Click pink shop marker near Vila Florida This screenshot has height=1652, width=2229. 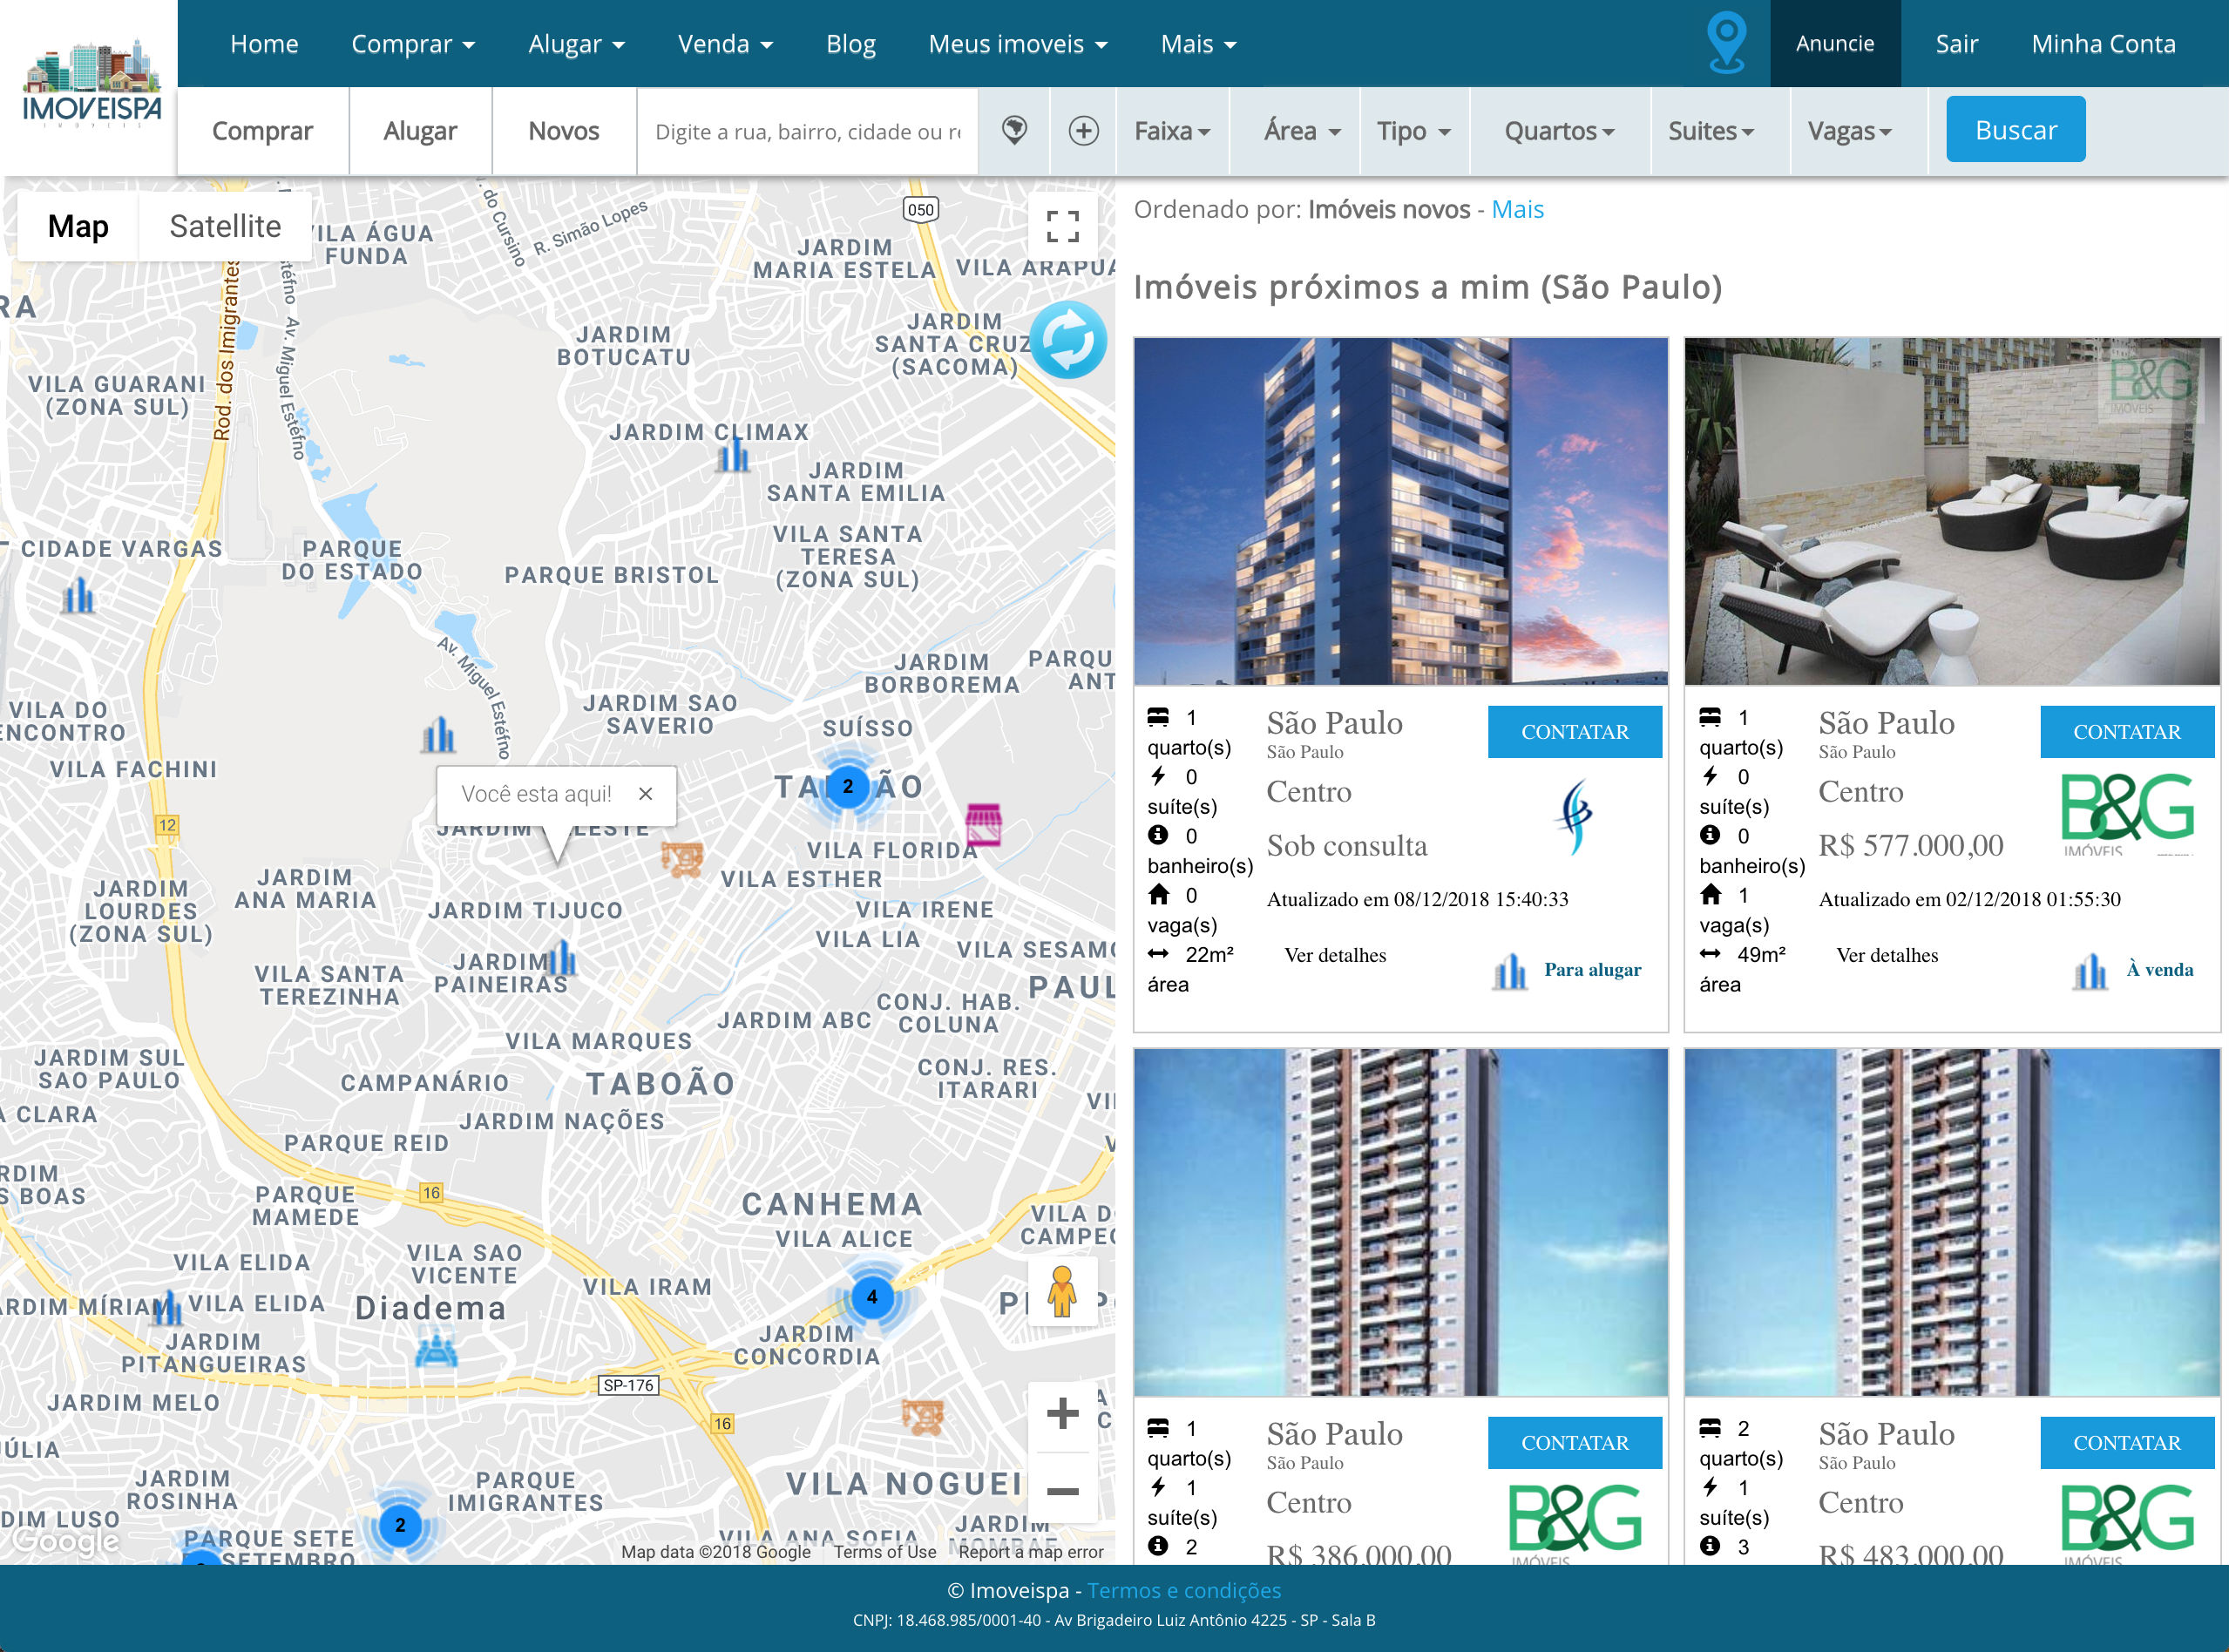point(983,825)
